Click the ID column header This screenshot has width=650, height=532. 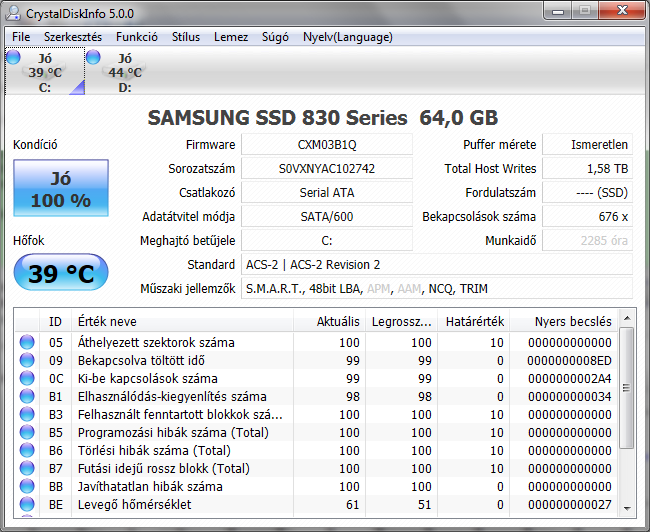pos(55,321)
